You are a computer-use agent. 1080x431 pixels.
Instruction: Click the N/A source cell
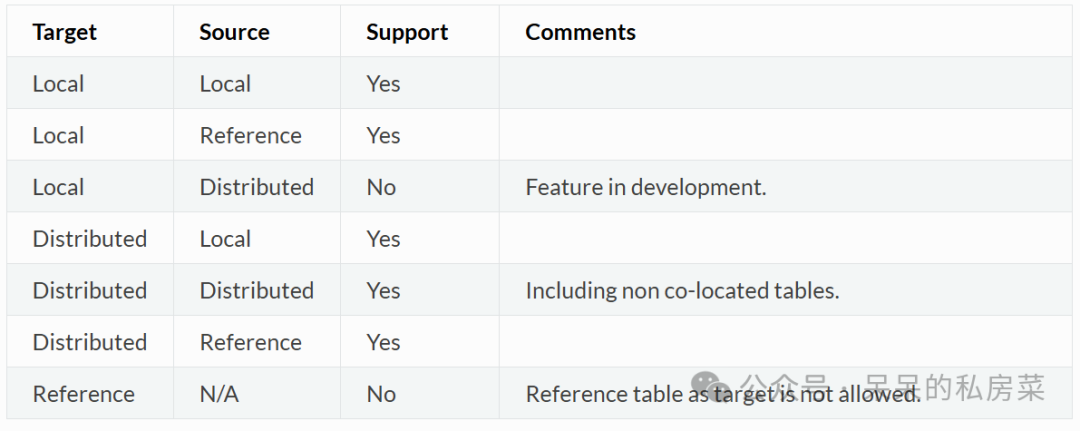[x=219, y=394]
